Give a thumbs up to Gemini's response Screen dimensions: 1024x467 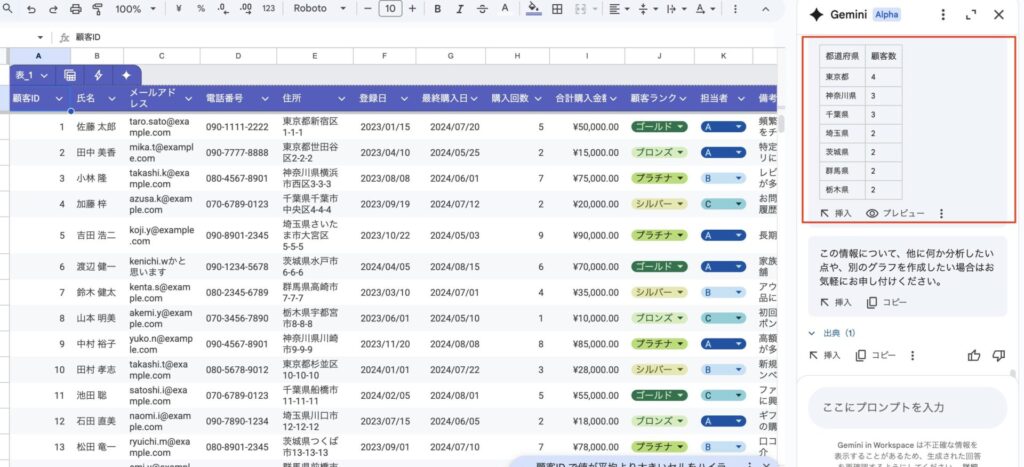click(974, 355)
